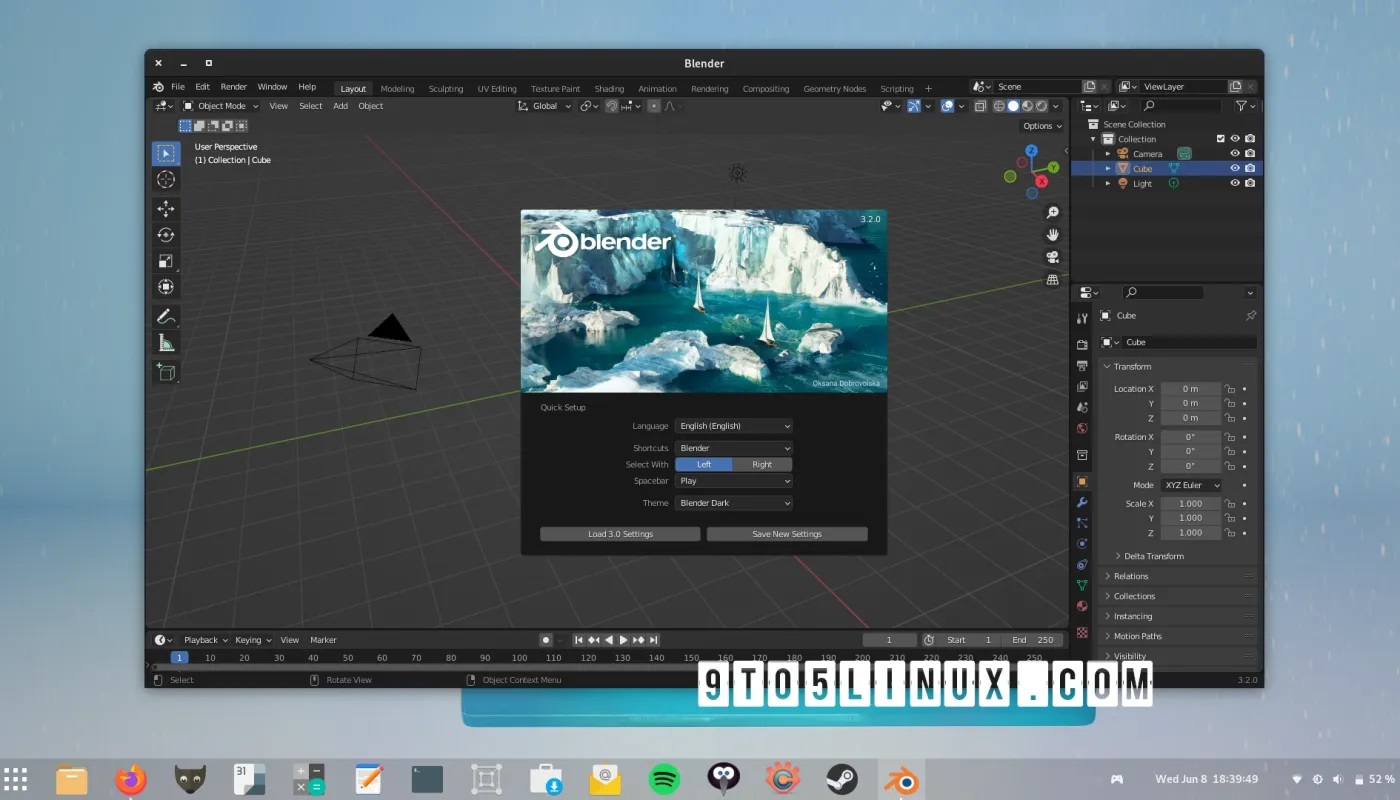
Task: Open the Add menu in viewport header
Action: click(x=340, y=106)
